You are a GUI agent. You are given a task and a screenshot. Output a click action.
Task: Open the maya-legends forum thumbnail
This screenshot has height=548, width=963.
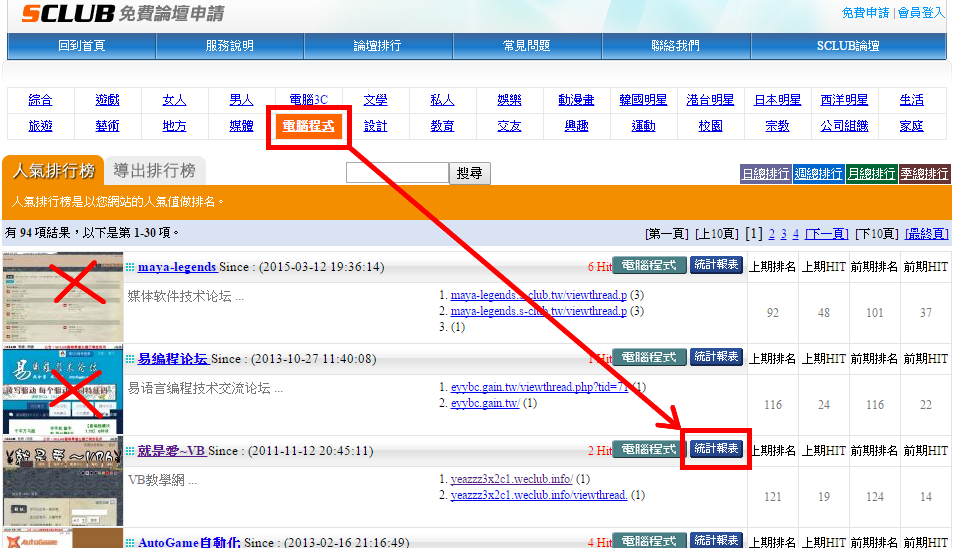pos(61,297)
